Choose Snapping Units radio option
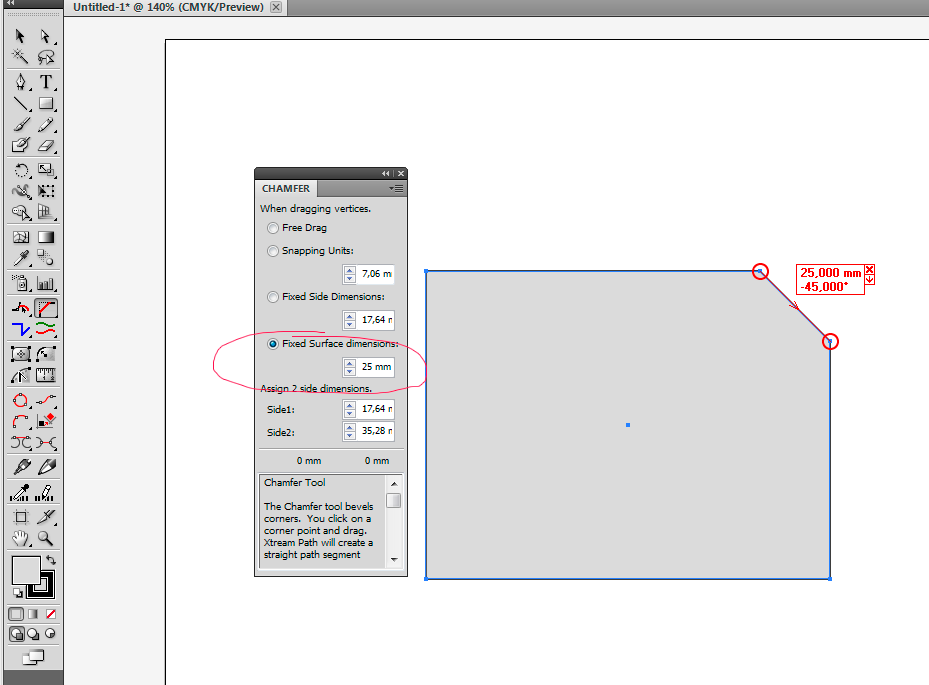The image size is (929, 685). pos(272,251)
